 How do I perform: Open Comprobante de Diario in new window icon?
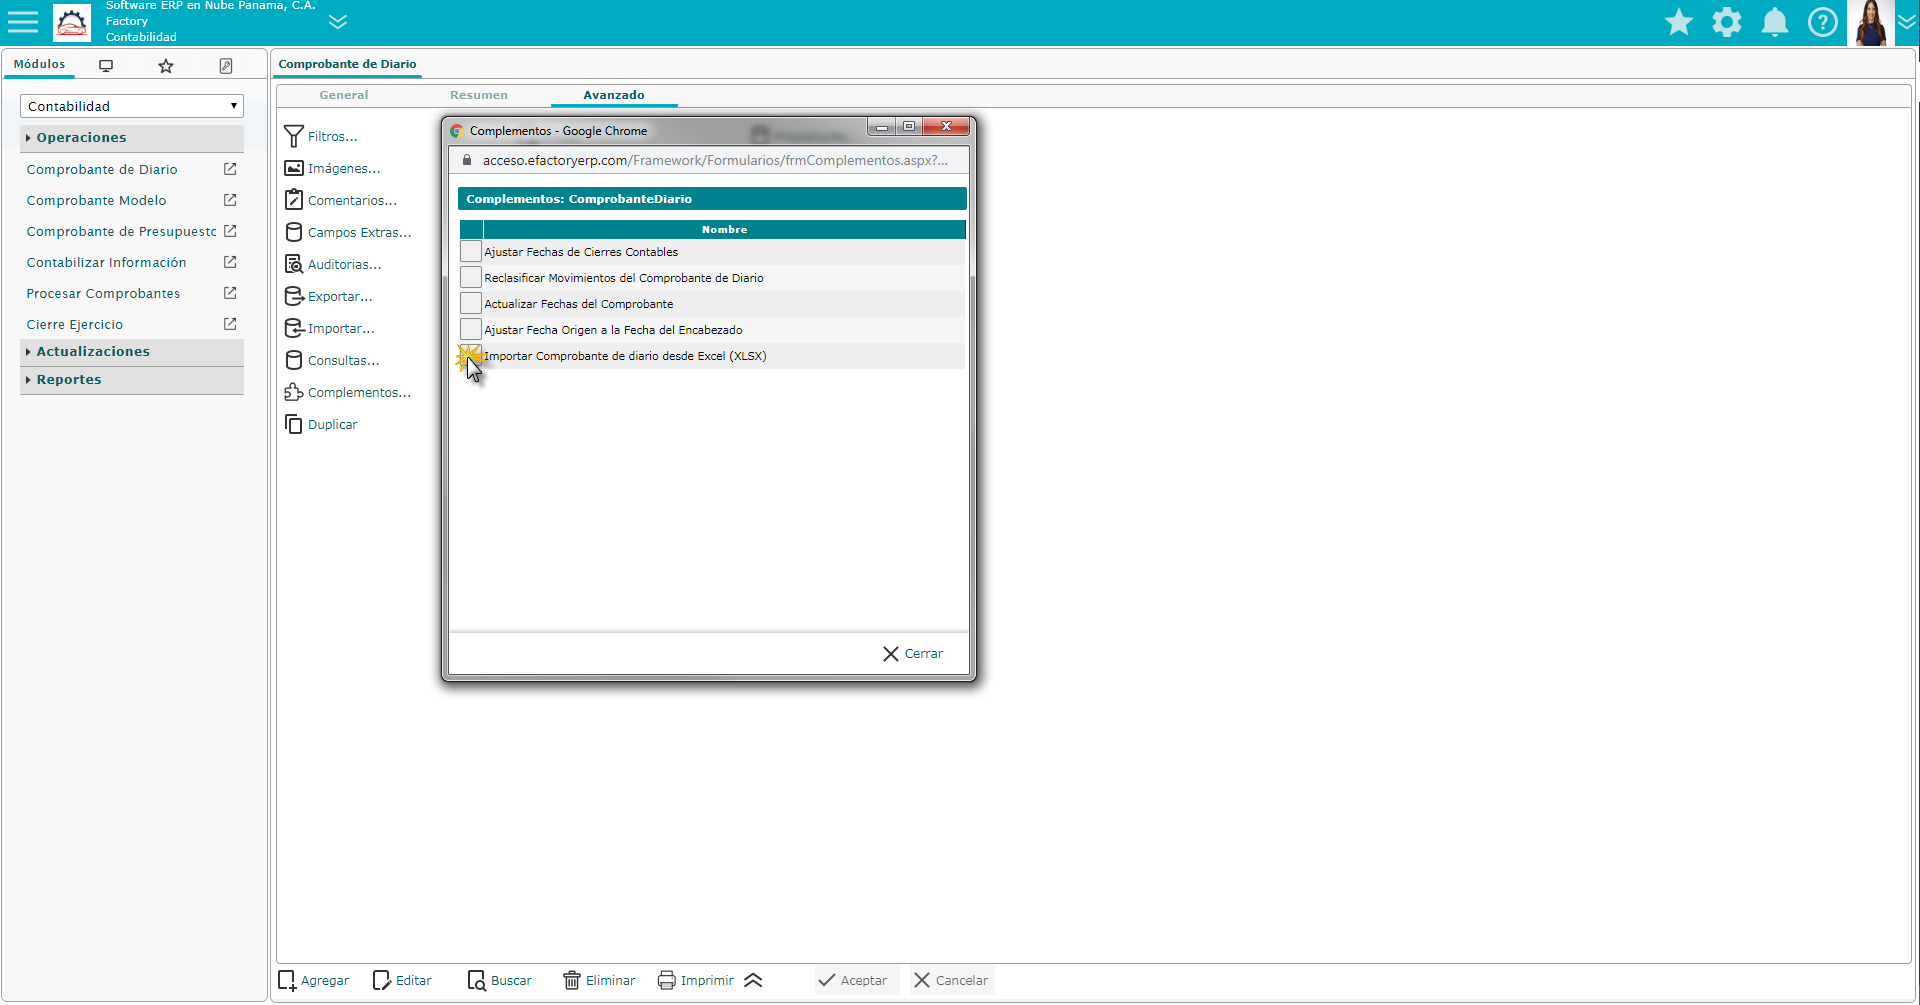[x=230, y=169]
